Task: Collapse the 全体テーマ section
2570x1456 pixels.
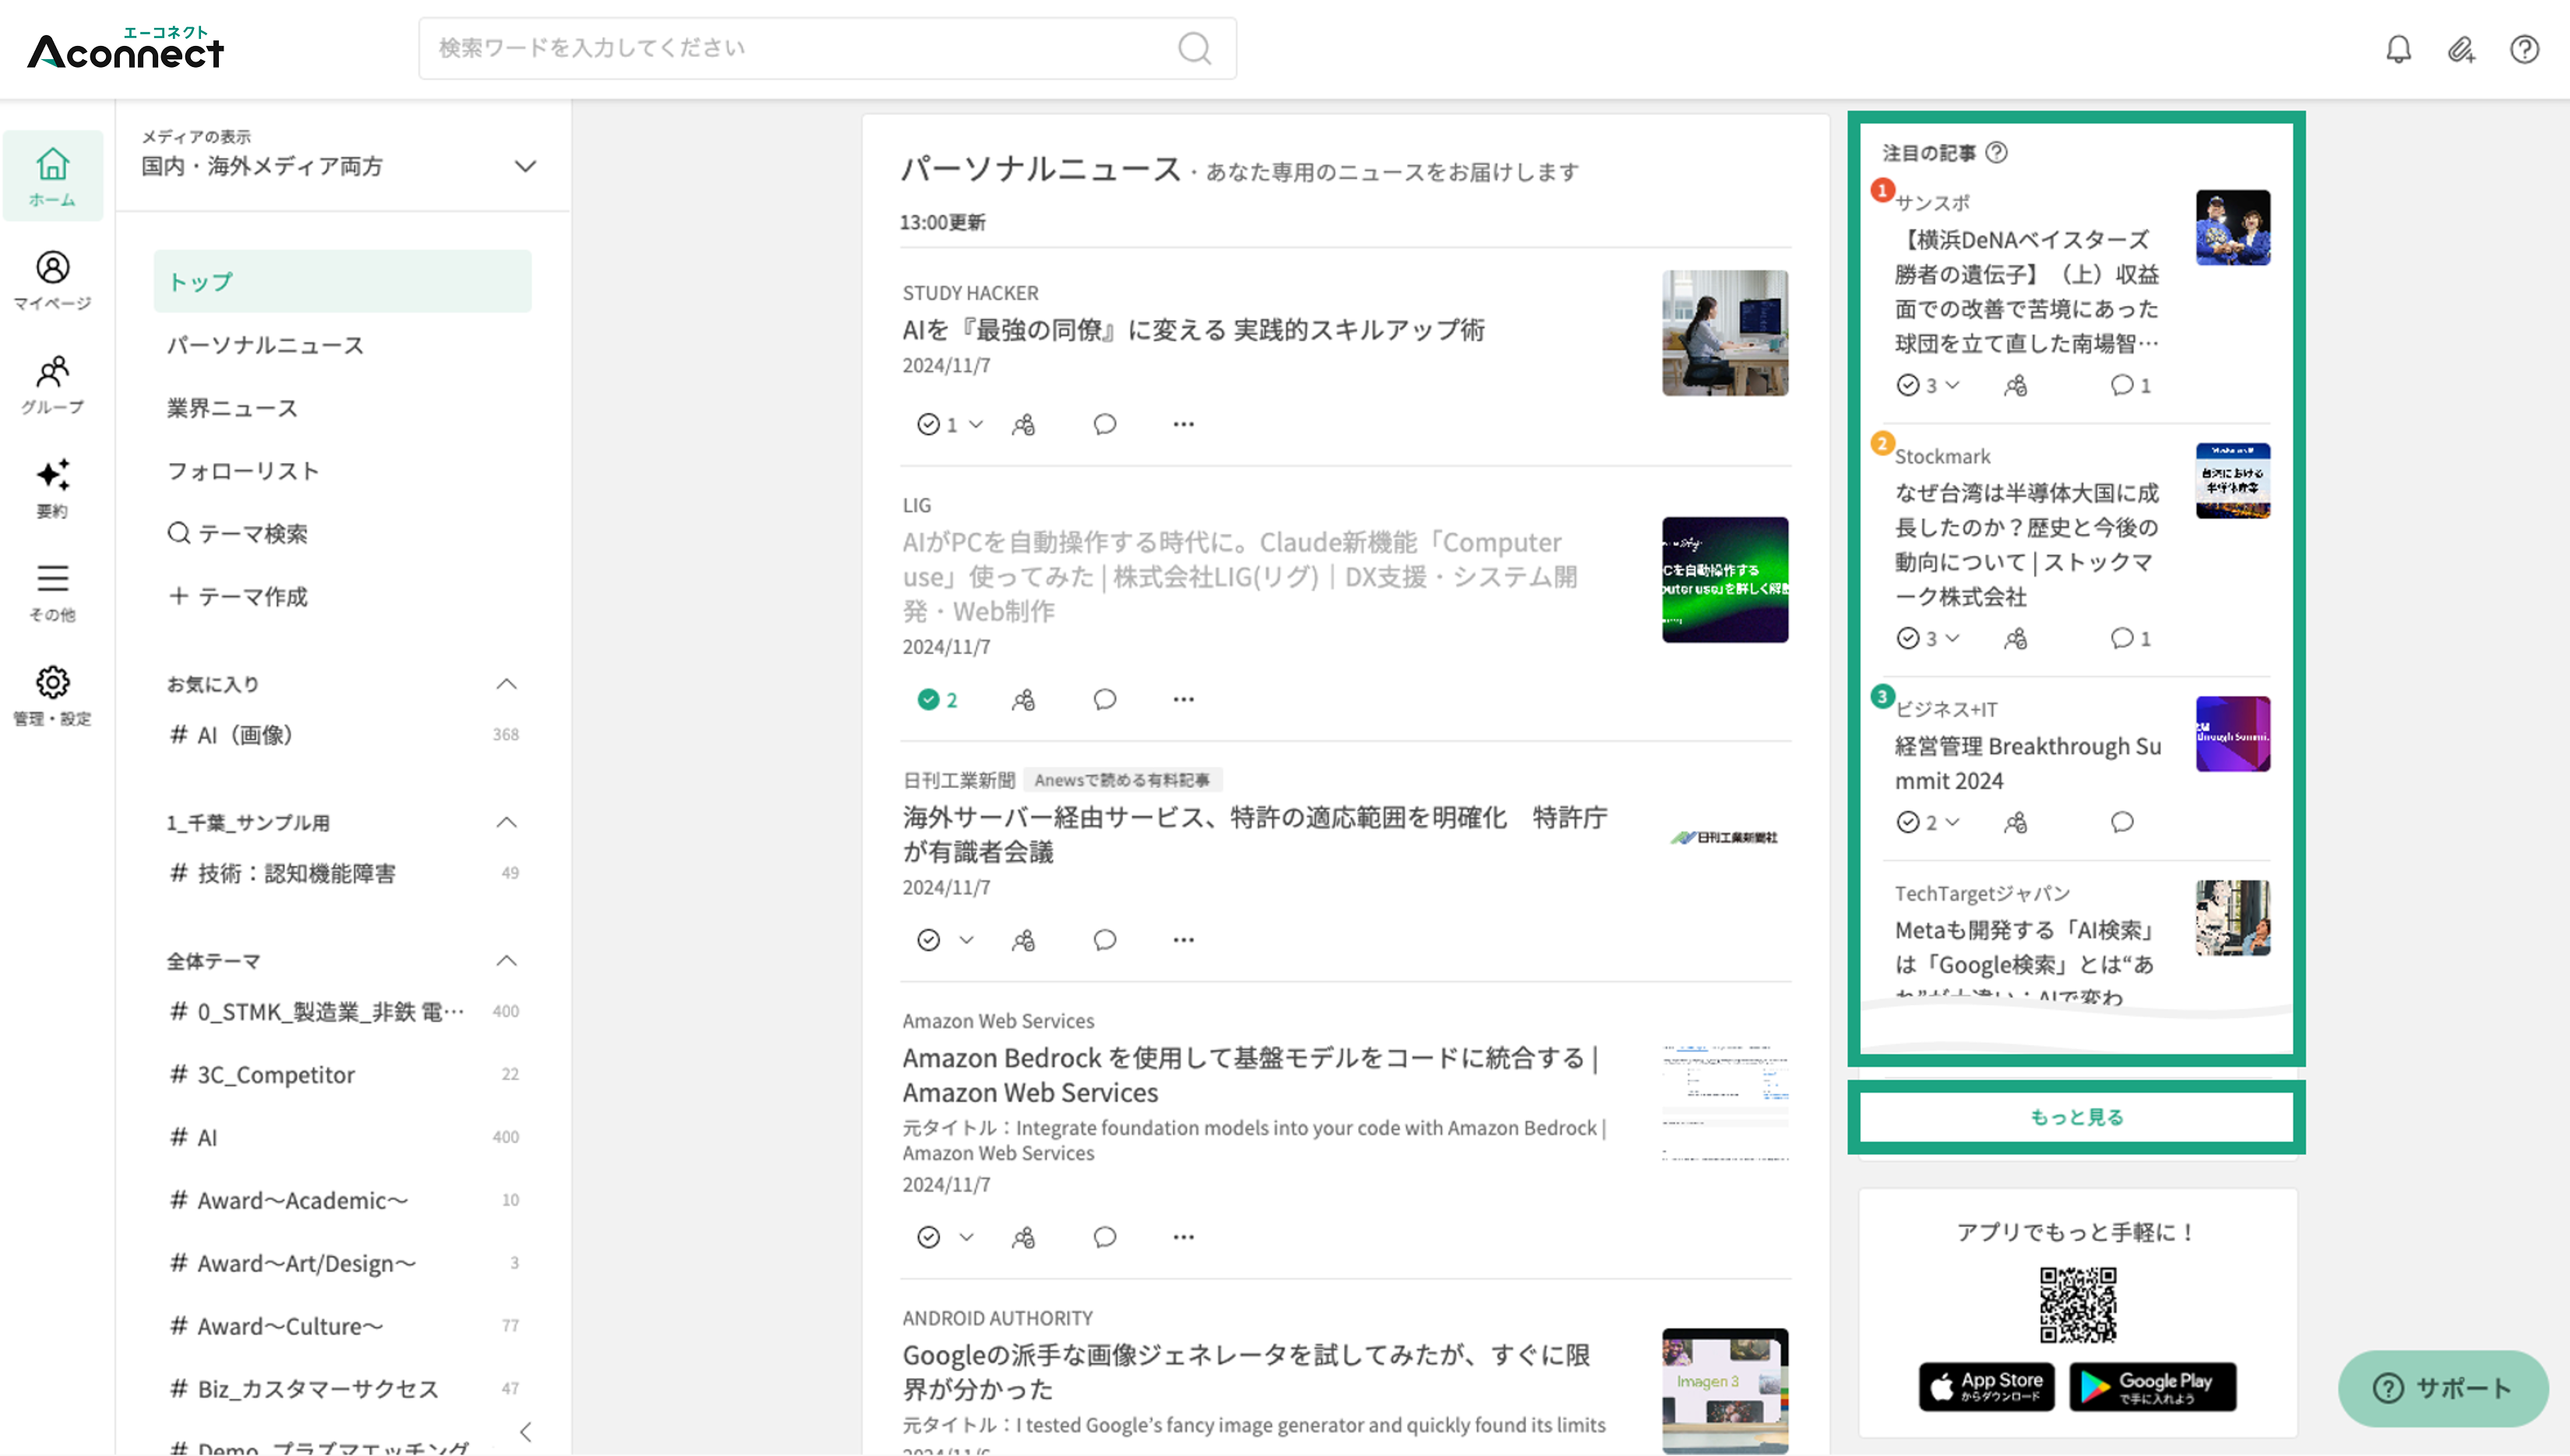Action: tap(506, 960)
